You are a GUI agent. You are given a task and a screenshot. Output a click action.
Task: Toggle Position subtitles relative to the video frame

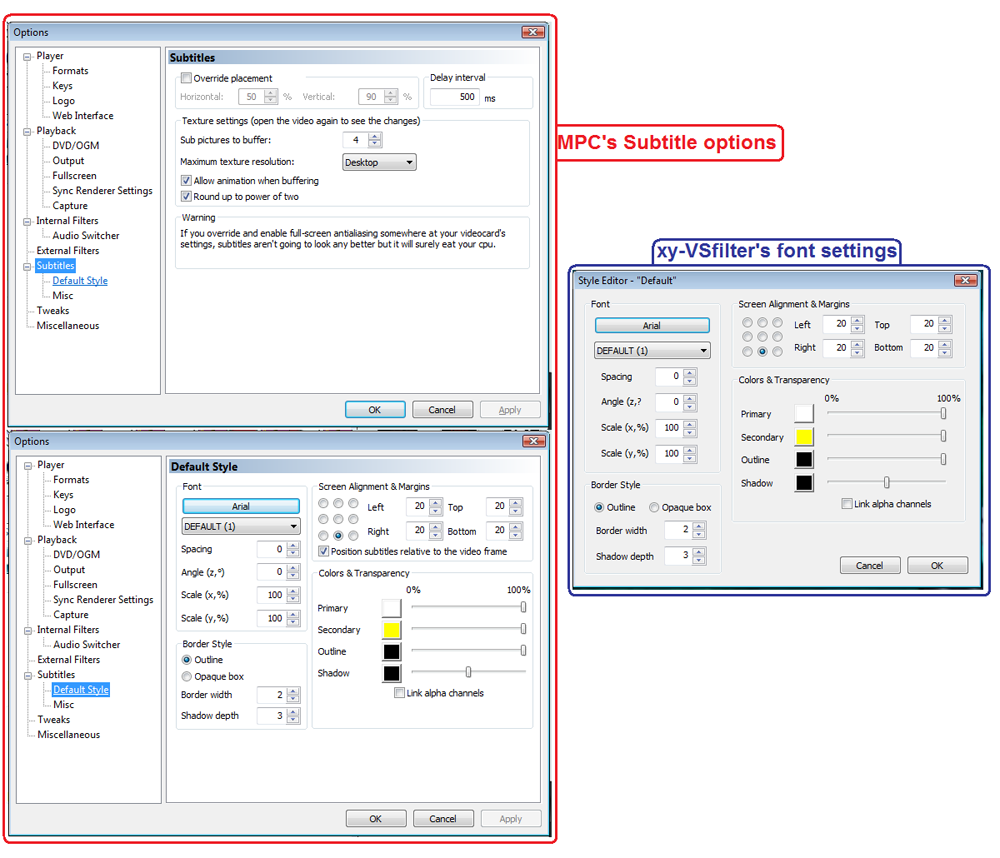pyautogui.click(x=323, y=551)
